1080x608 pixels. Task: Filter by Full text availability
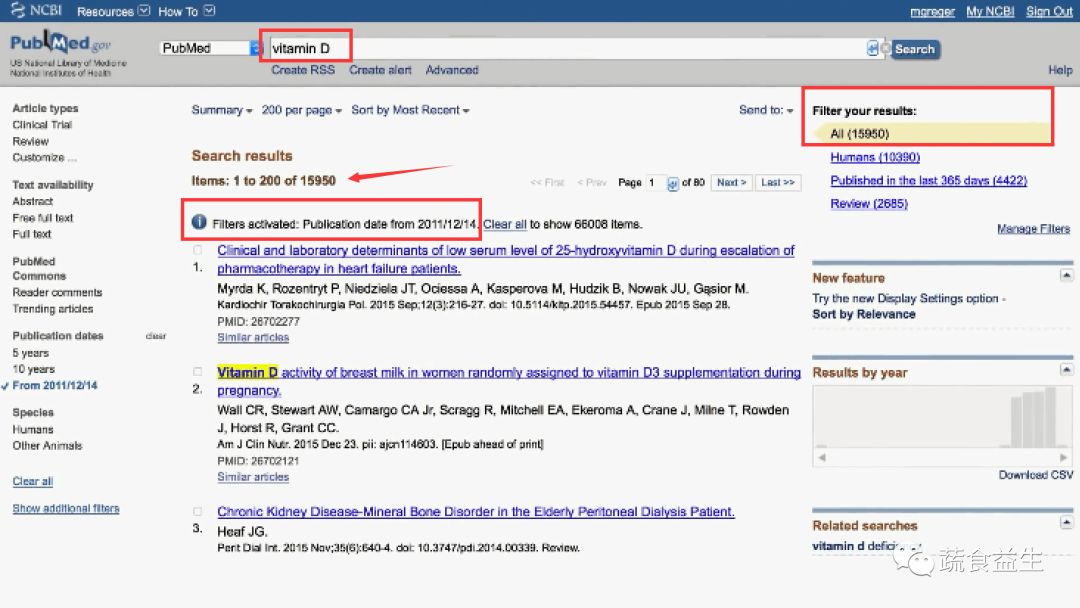[x=32, y=234]
